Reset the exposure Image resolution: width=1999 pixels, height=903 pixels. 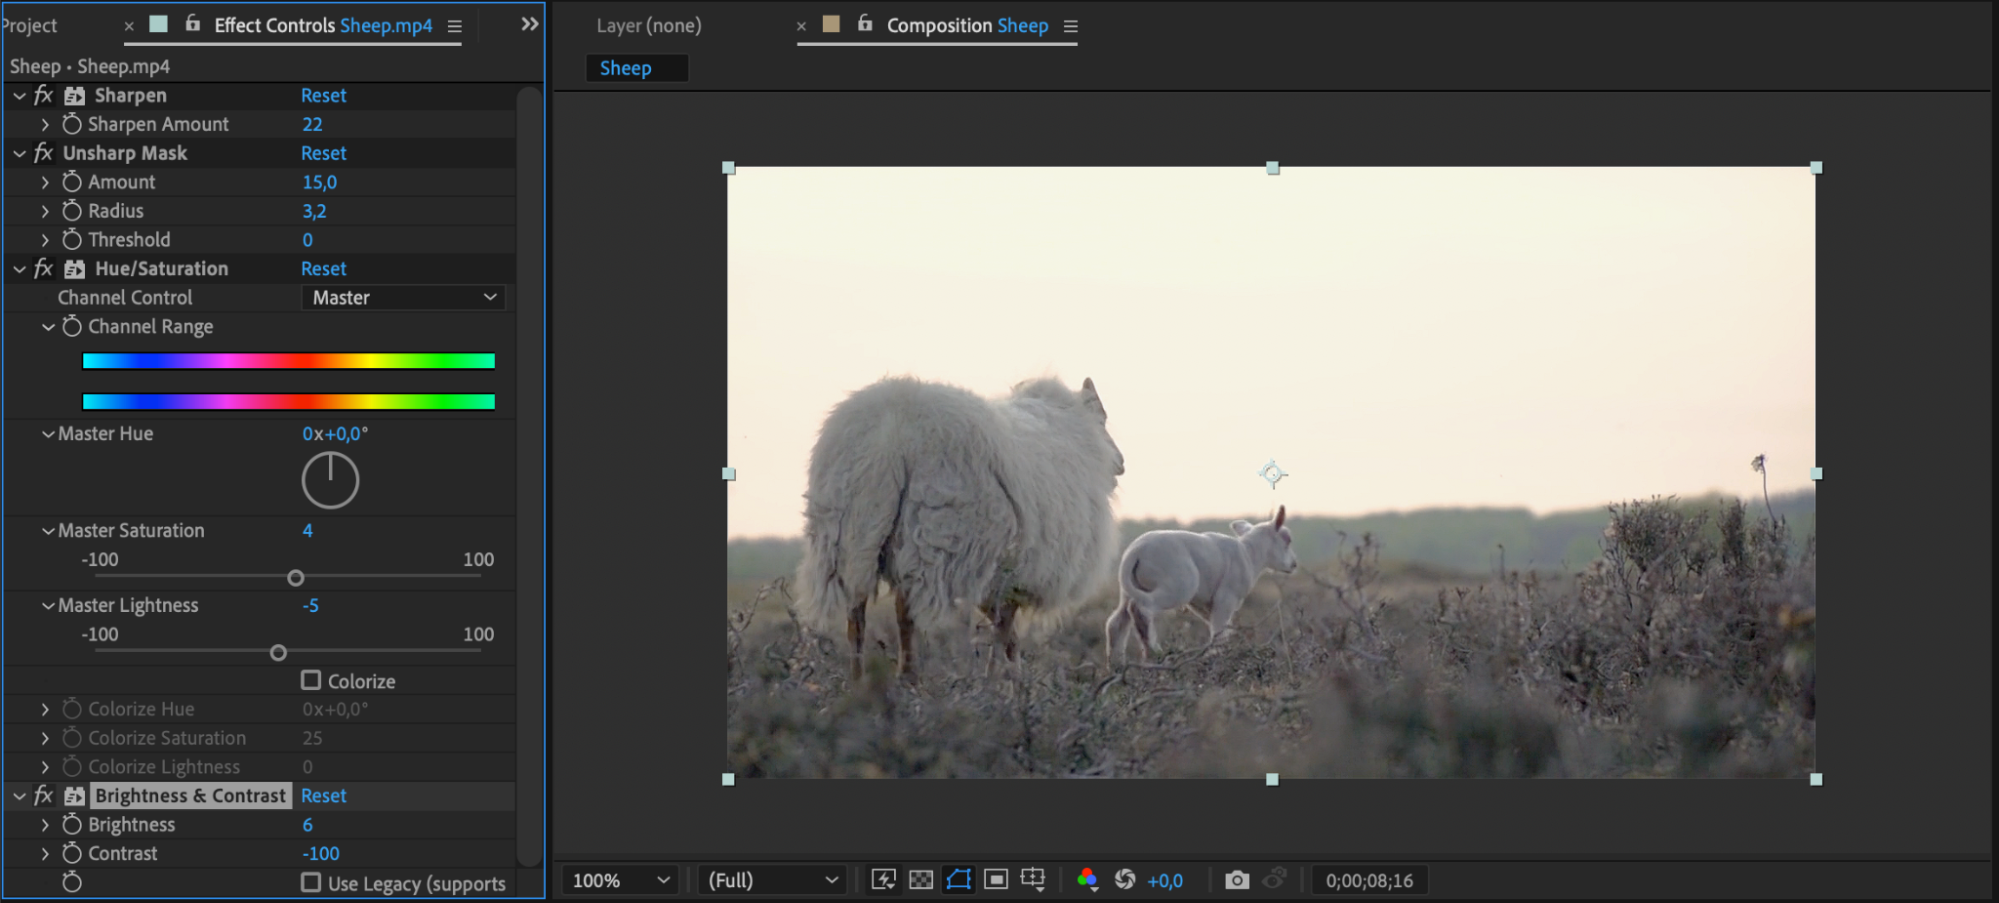1125,880
